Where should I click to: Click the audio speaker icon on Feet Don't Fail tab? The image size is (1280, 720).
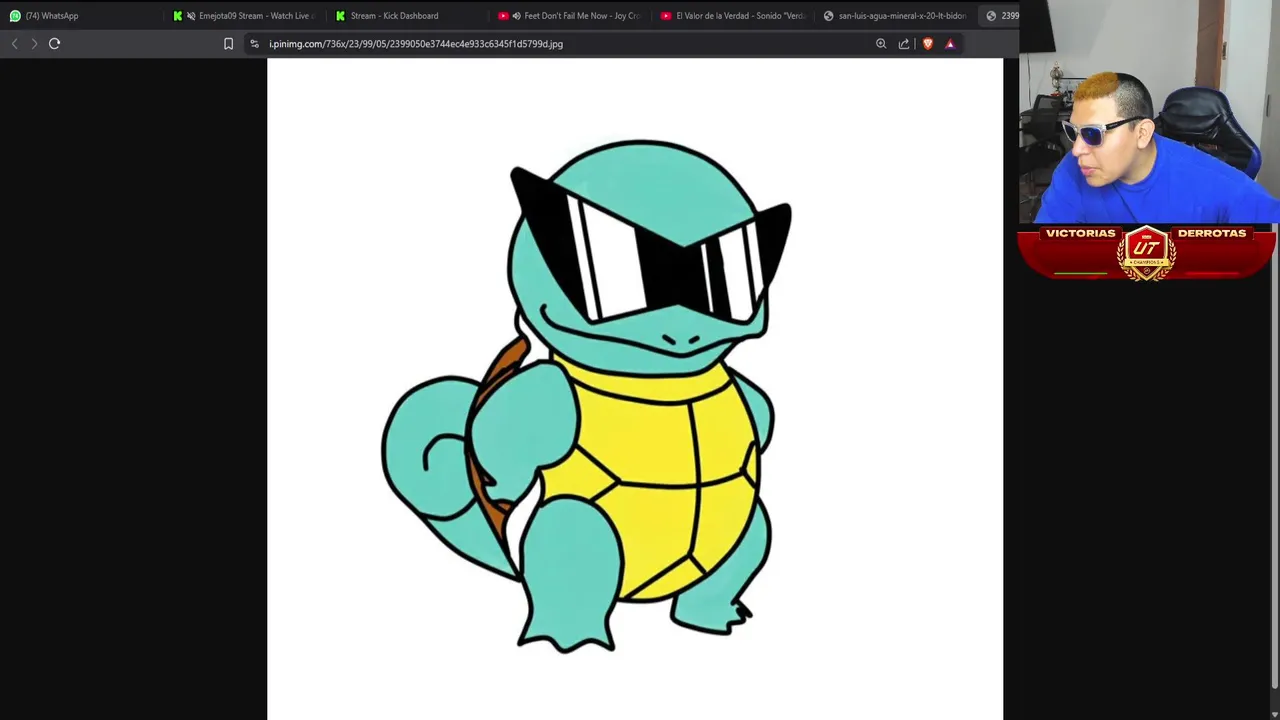click(x=516, y=16)
